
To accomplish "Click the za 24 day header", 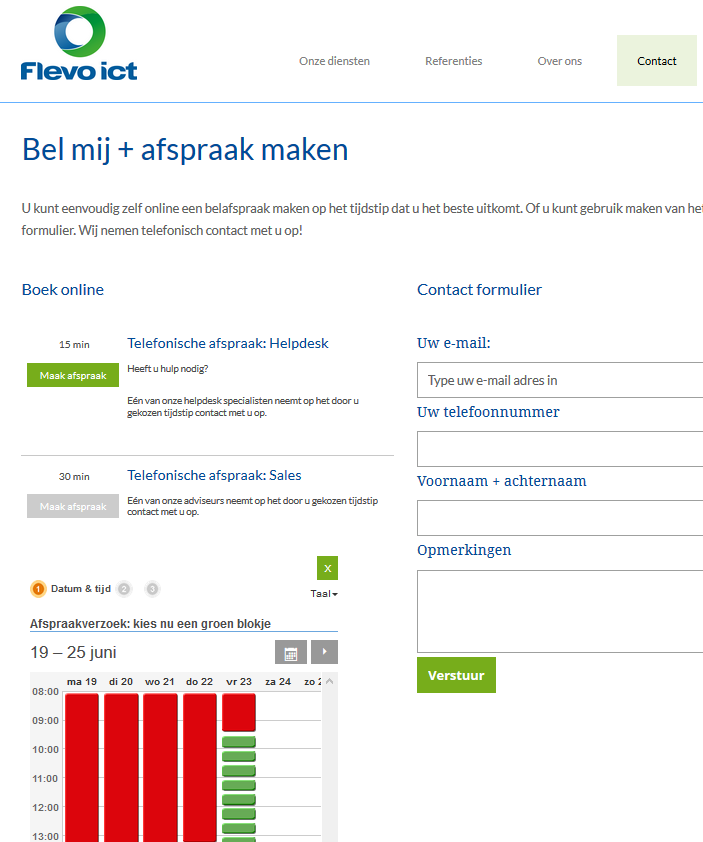I will 278,681.
